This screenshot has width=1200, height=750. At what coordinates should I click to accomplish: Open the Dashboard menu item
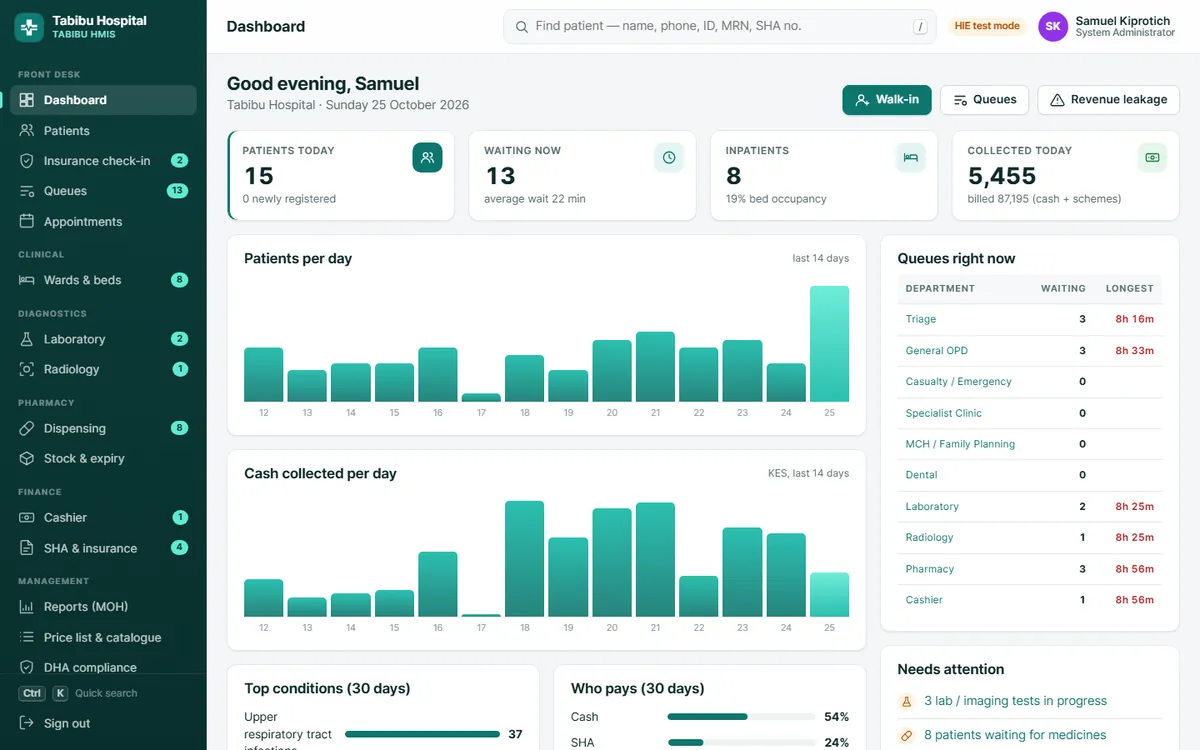103,100
